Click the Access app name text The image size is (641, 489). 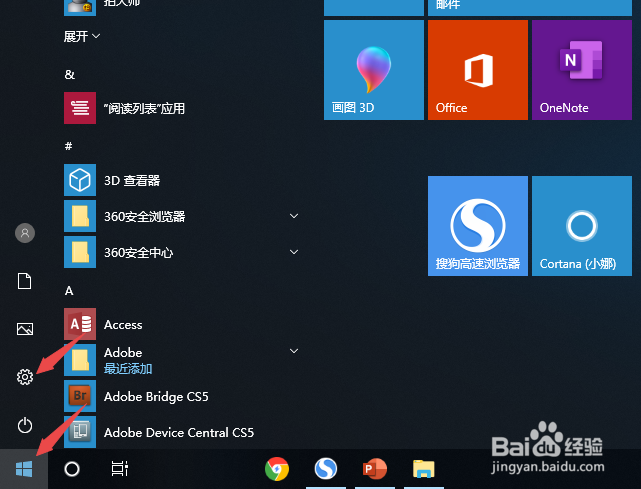coord(123,325)
